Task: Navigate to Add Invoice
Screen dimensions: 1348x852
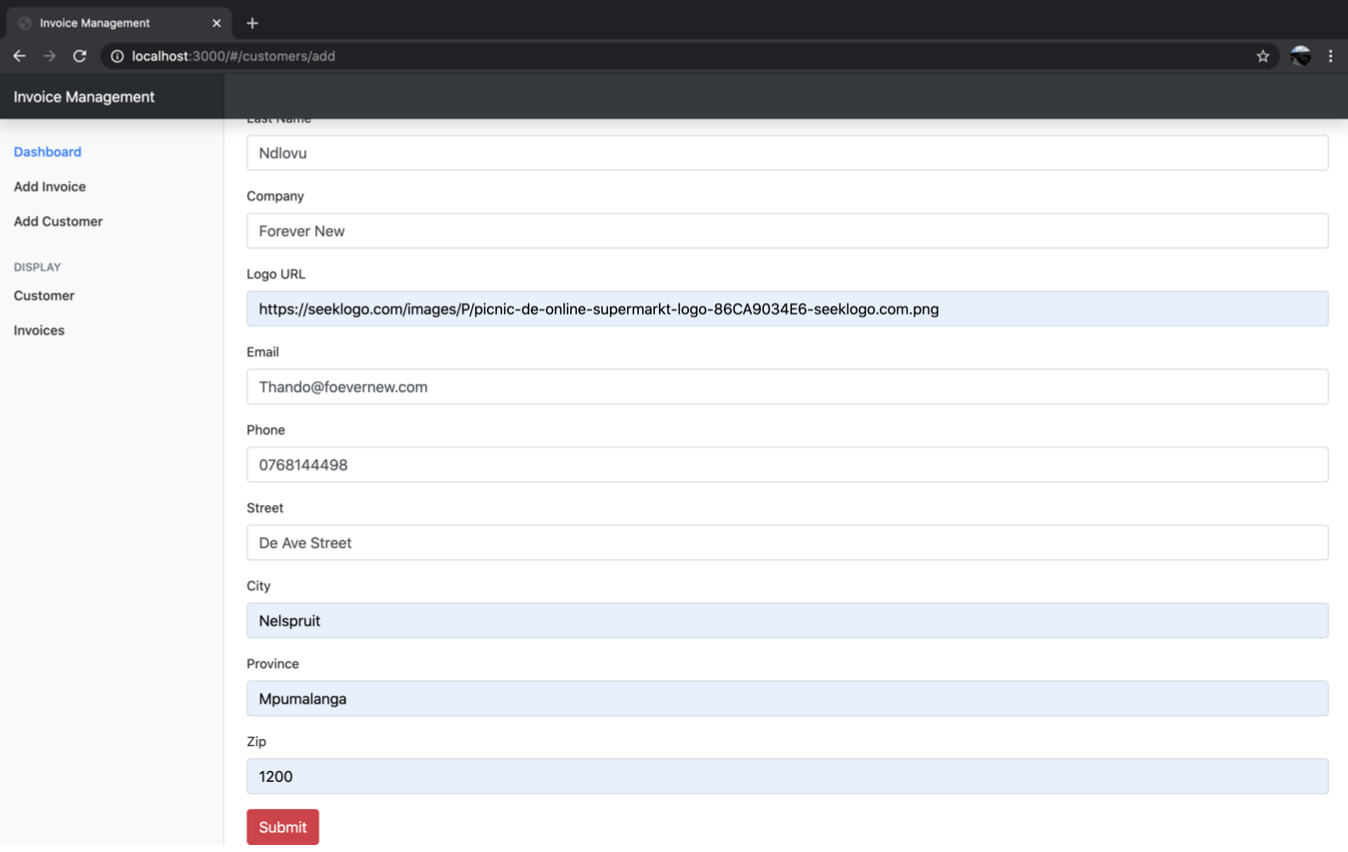Action: [49, 186]
